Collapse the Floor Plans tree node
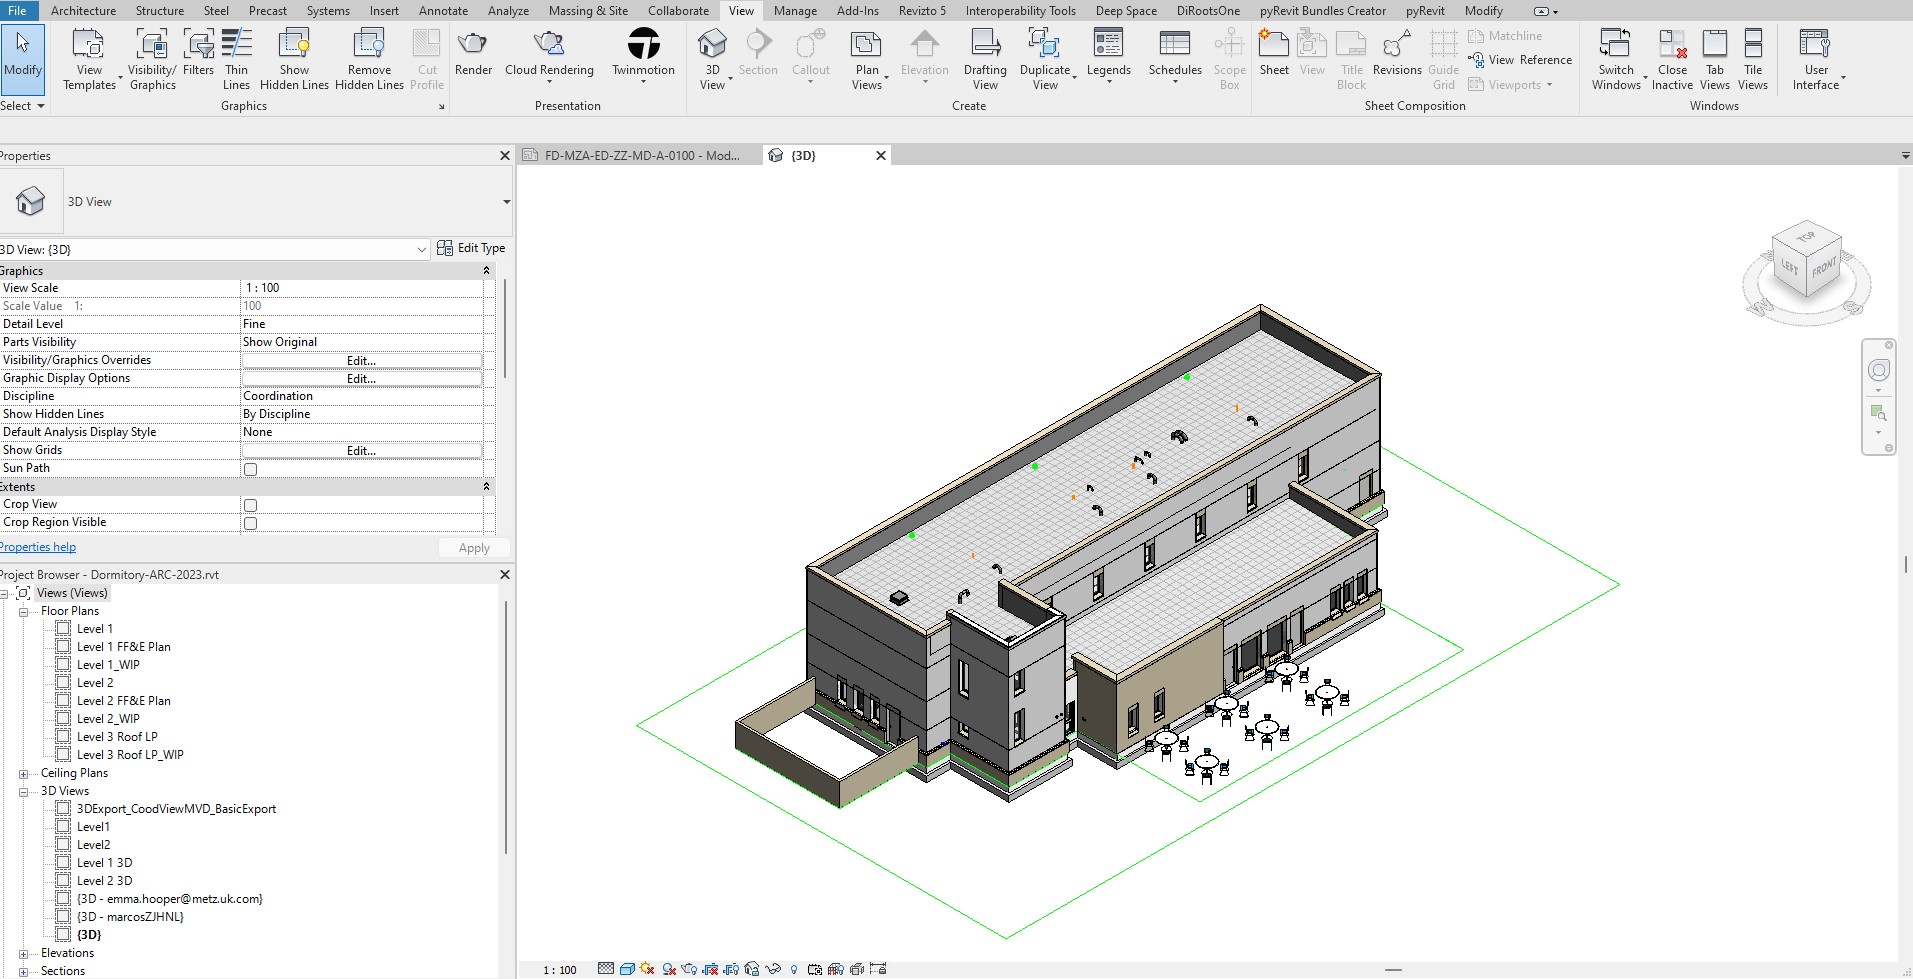This screenshot has width=1913, height=979. click(23, 612)
